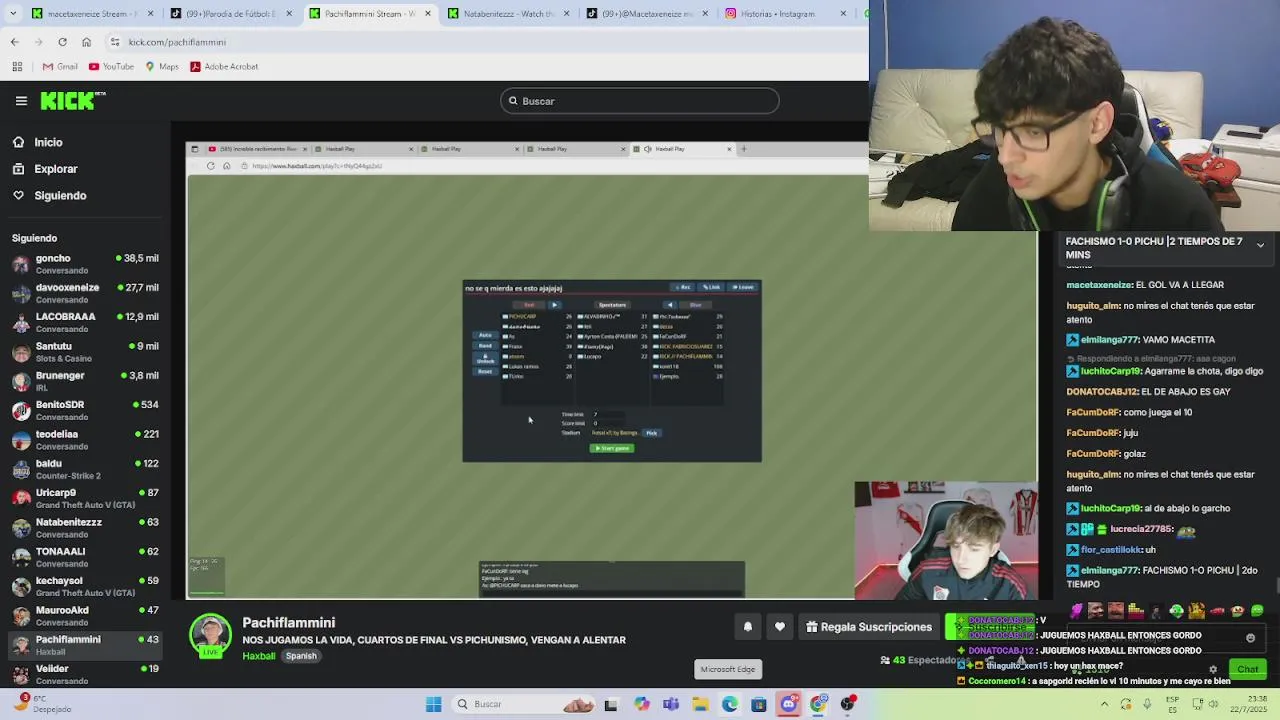Click the Reset teams button in Haxball

(485, 371)
